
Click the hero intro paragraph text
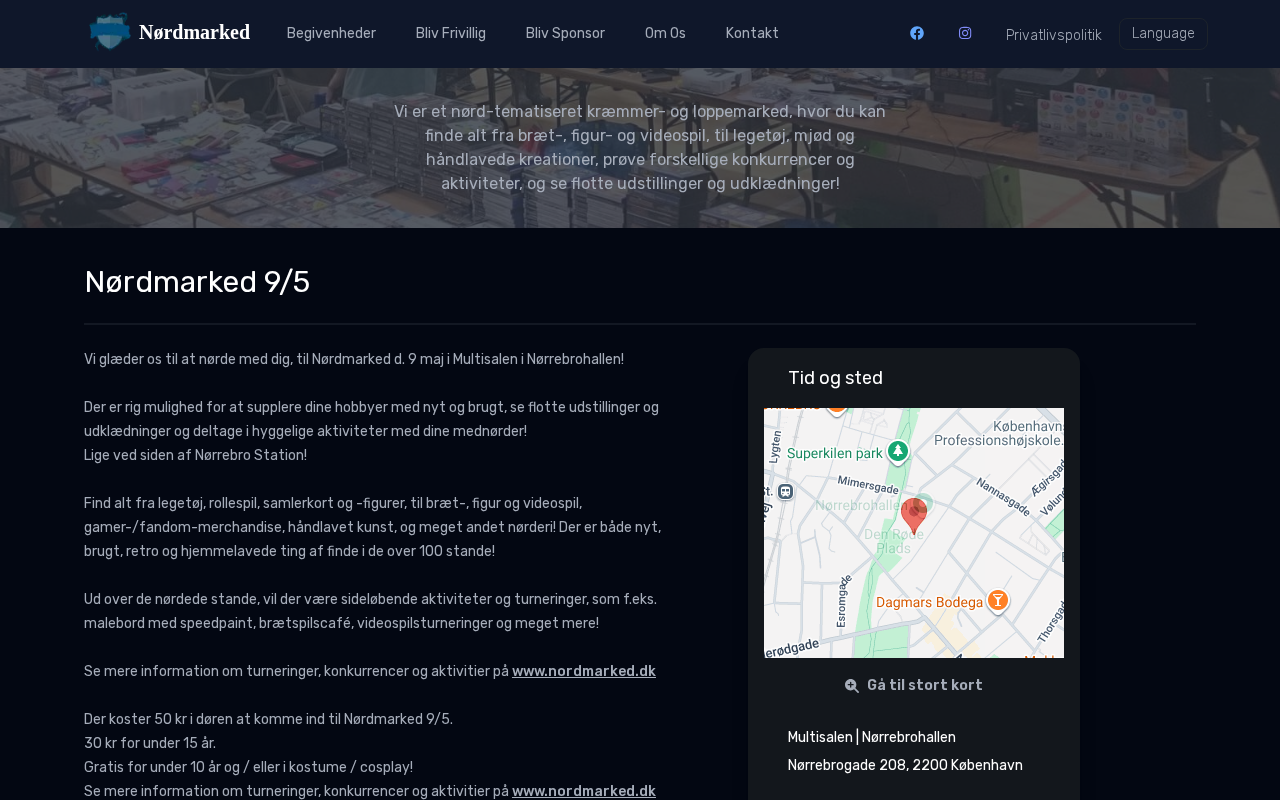(x=640, y=148)
